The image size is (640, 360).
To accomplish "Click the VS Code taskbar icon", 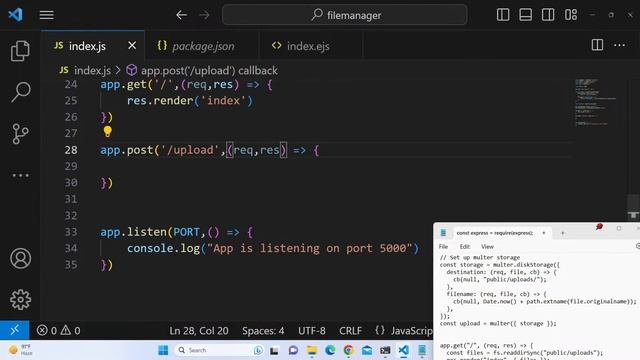I will (403, 350).
